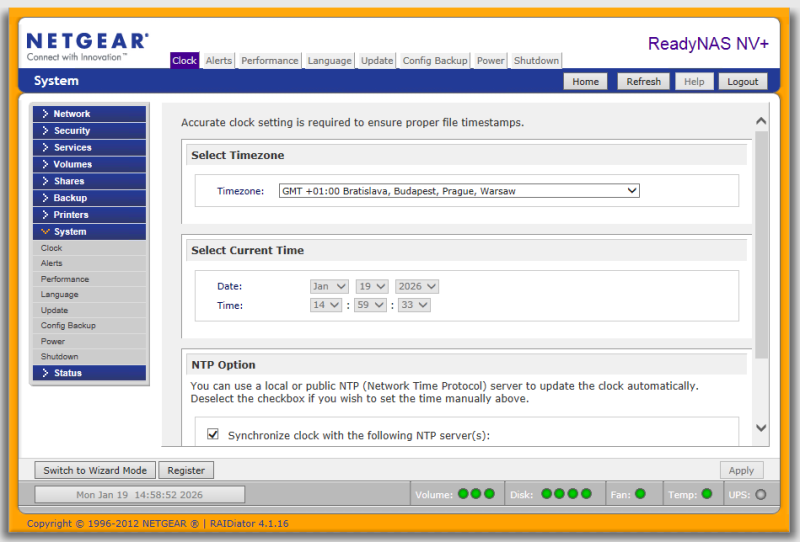Expand the Shares menu section
Screen dimensions: 800x542
point(89,181)
